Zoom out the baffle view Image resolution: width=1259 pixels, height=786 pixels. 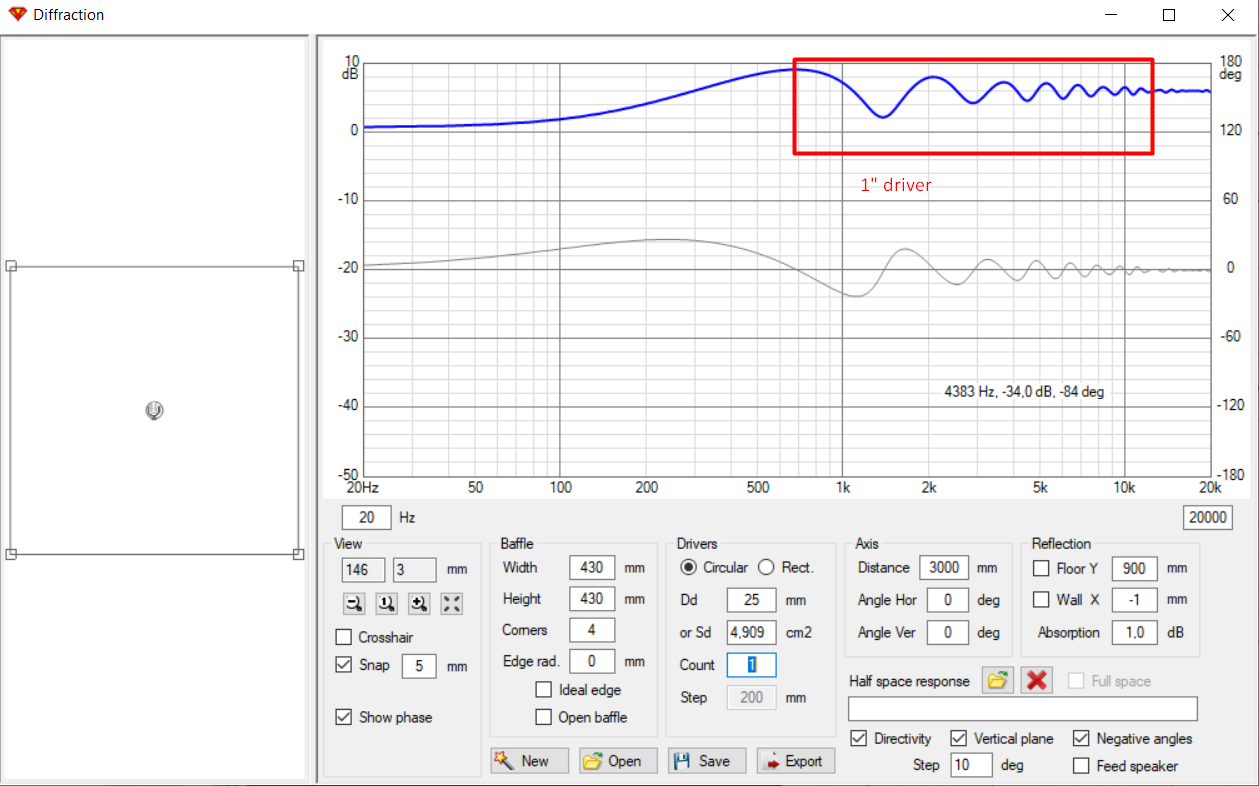[x=354, y=603]
